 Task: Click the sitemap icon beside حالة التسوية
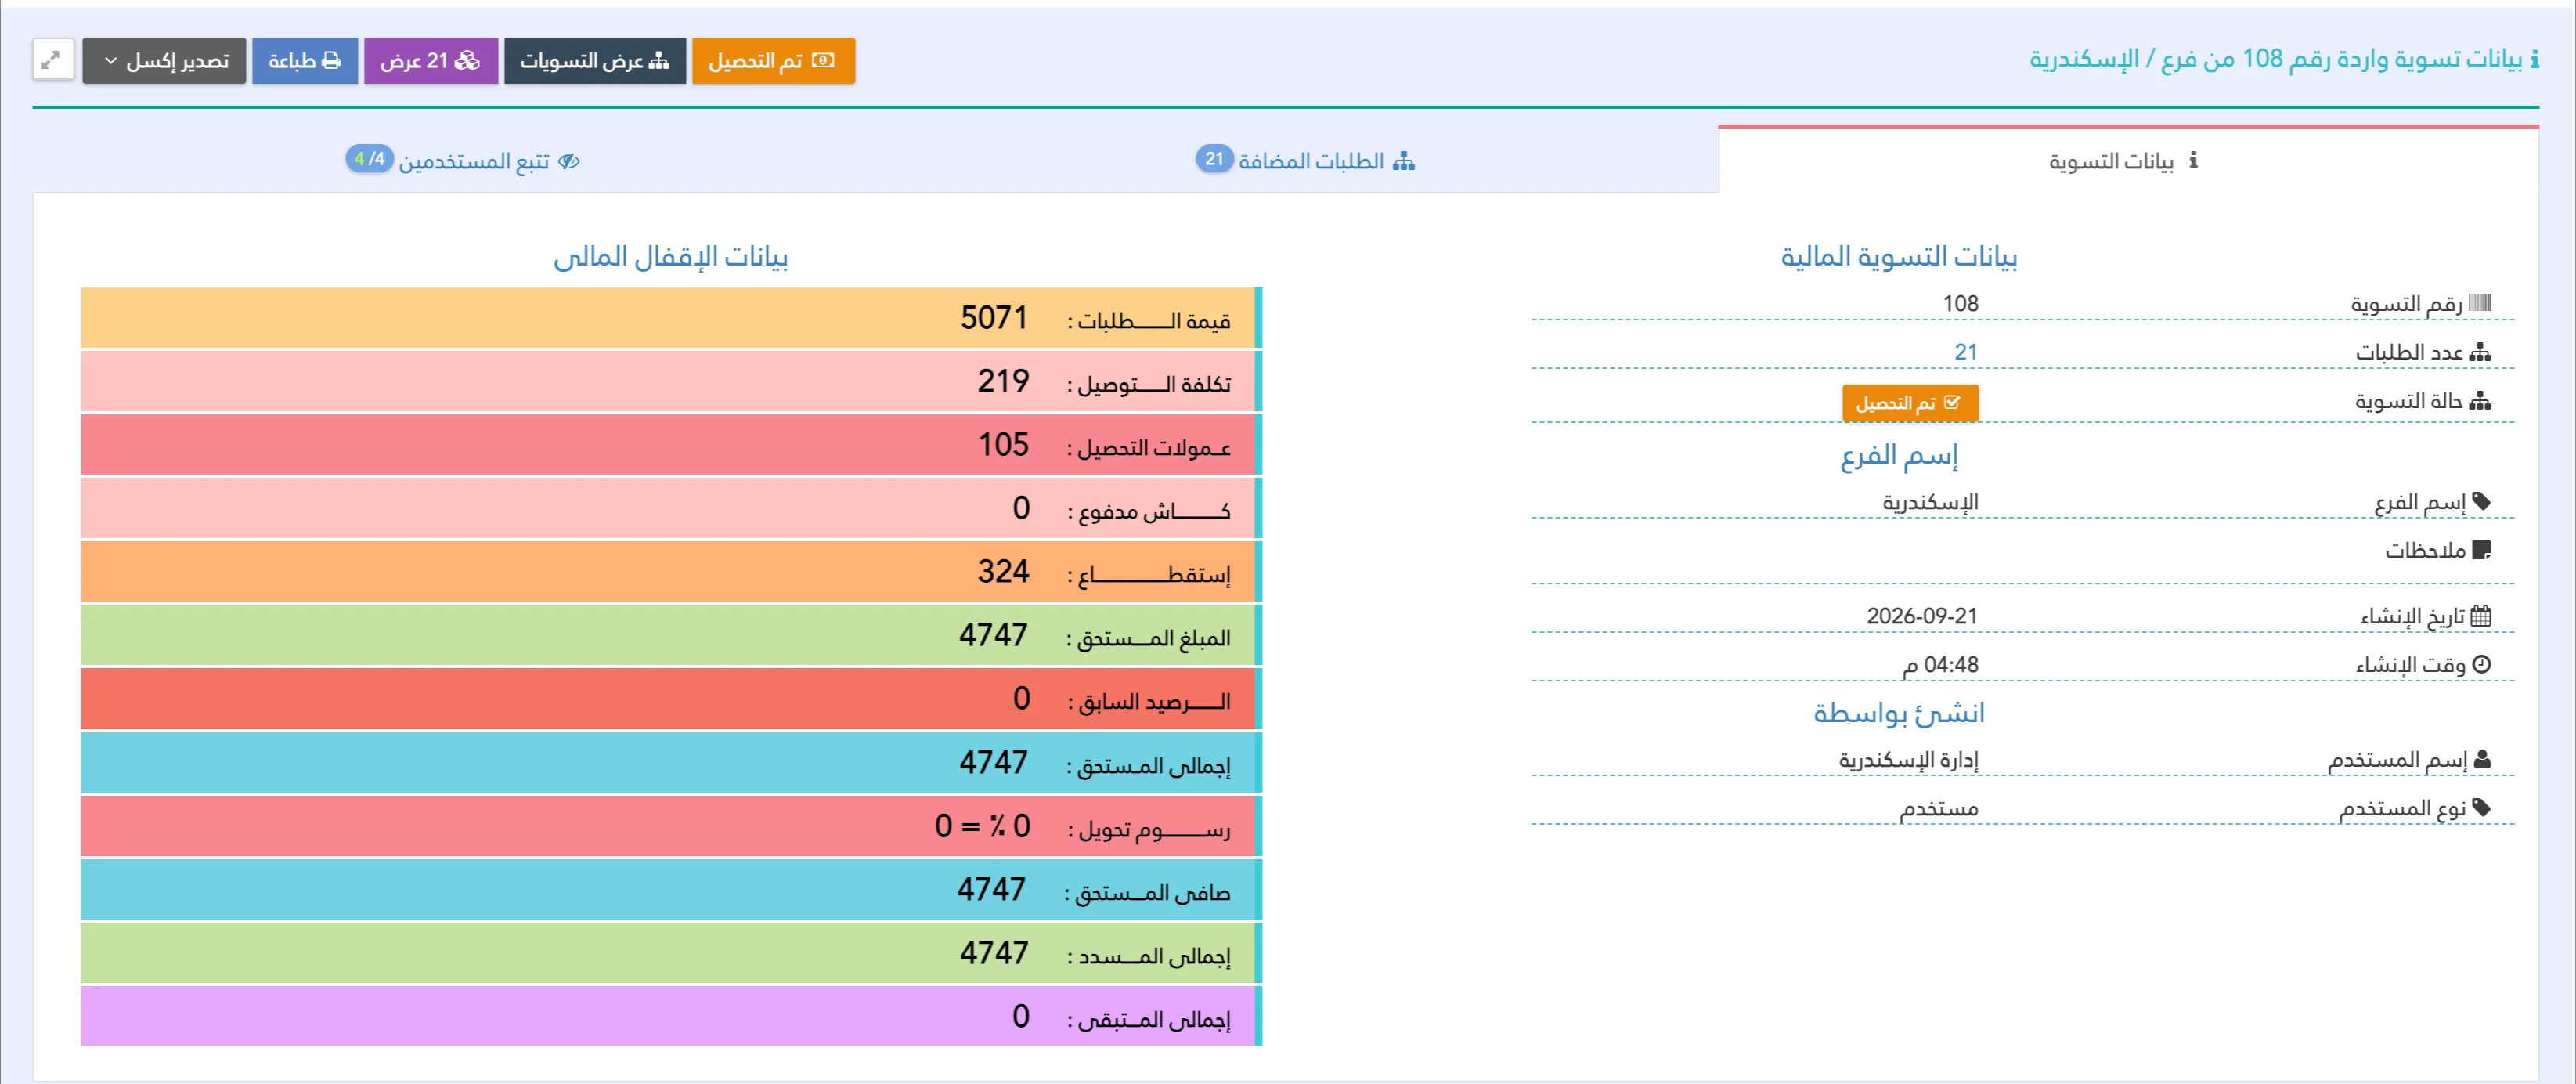pos(2480,401)
